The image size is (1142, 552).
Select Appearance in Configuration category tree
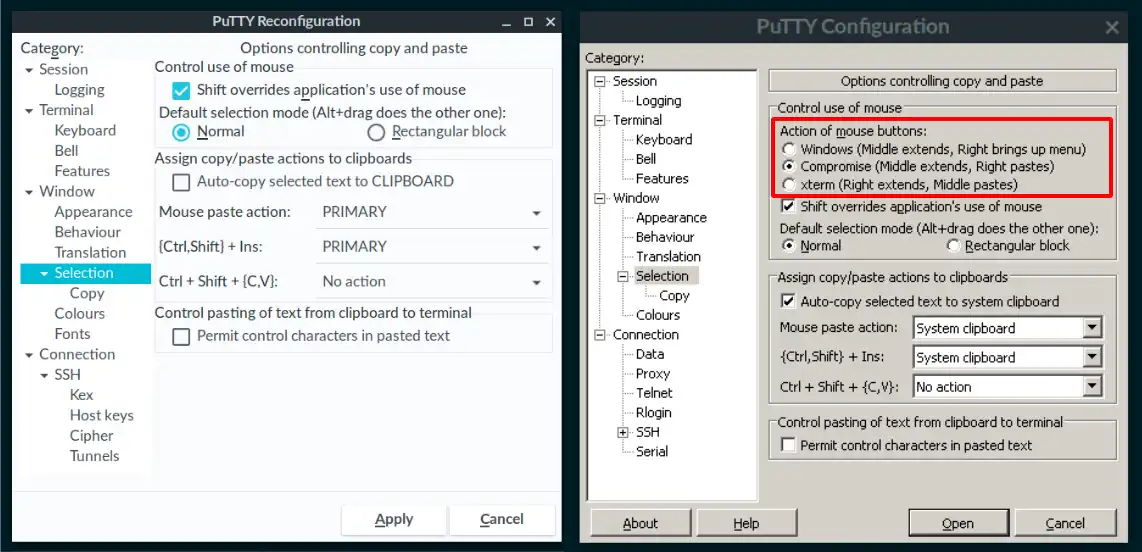pos(671,218)
